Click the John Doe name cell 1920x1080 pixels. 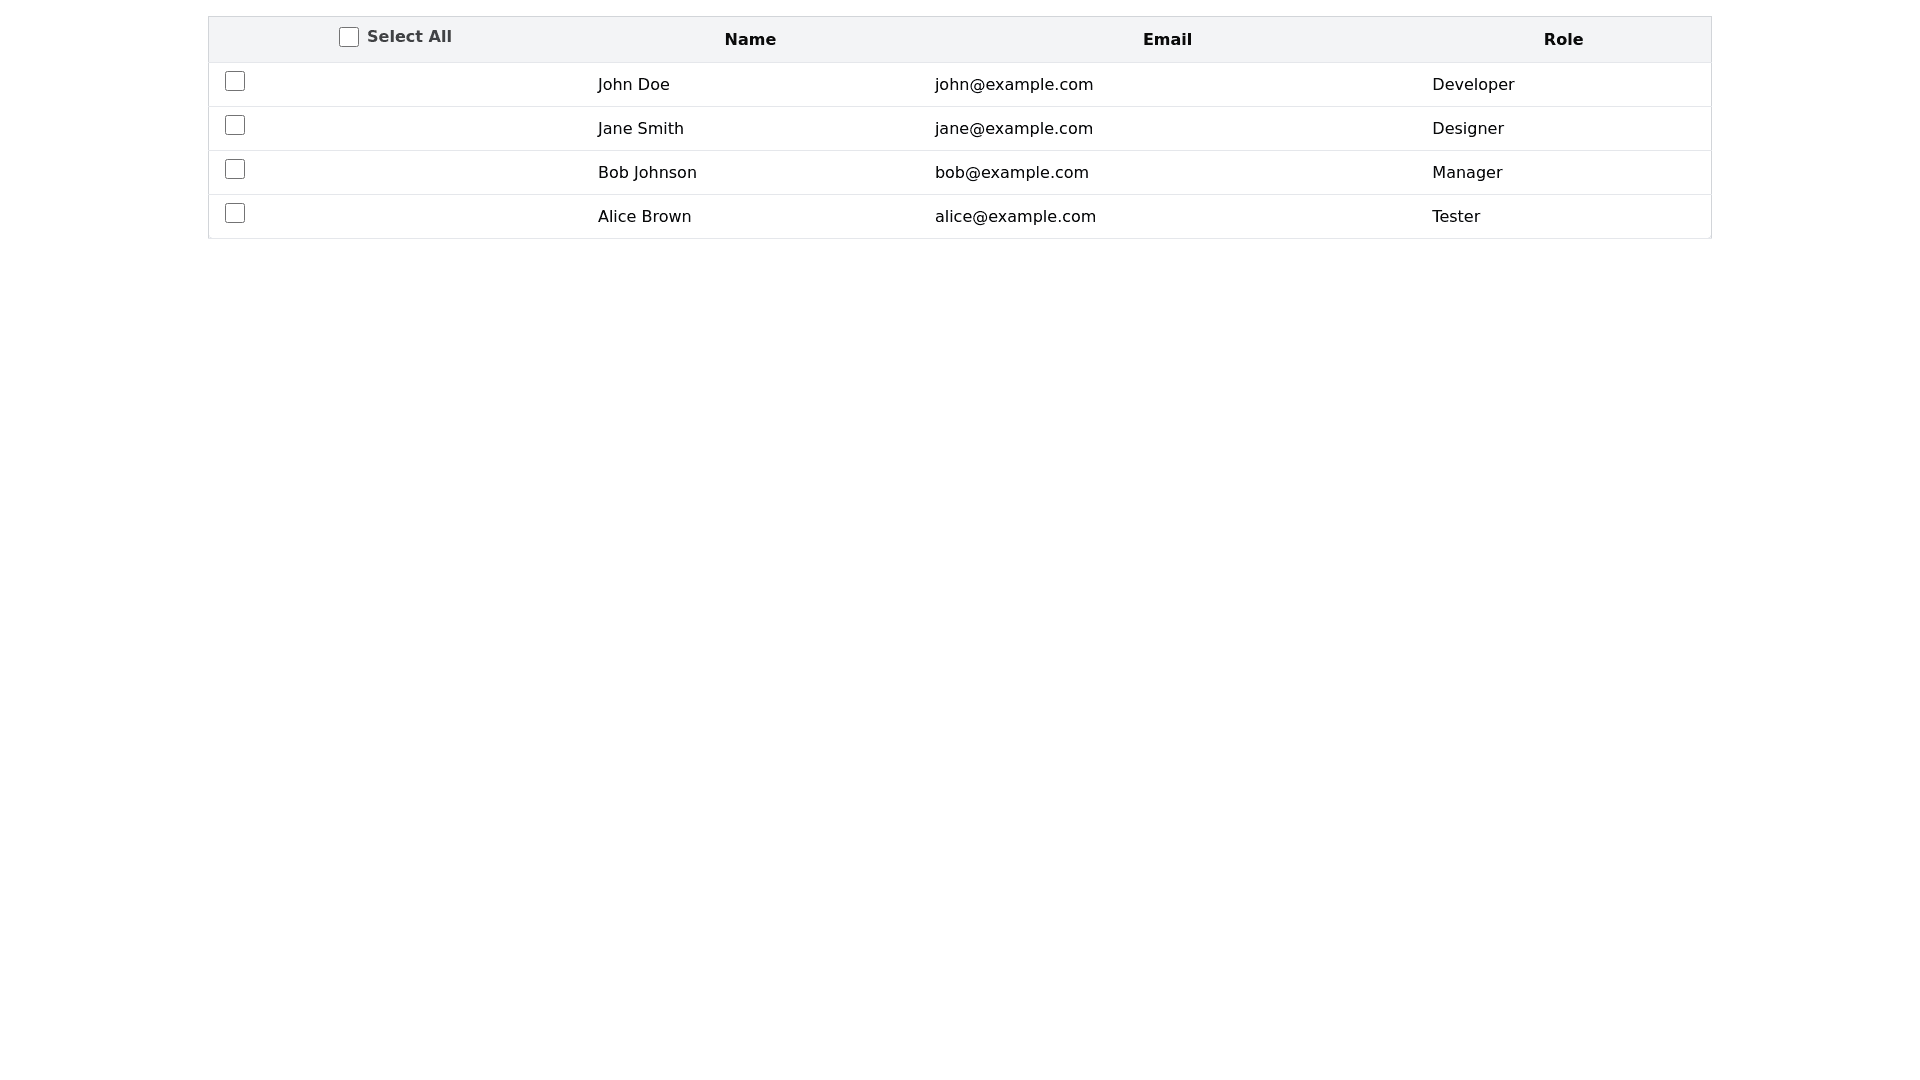(x=634, y=85)
